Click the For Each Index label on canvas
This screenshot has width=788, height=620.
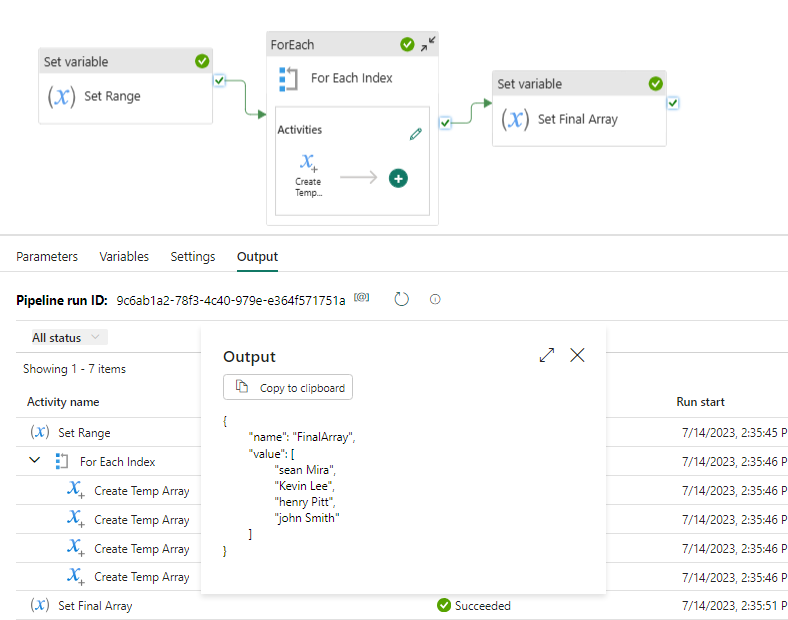352,78
